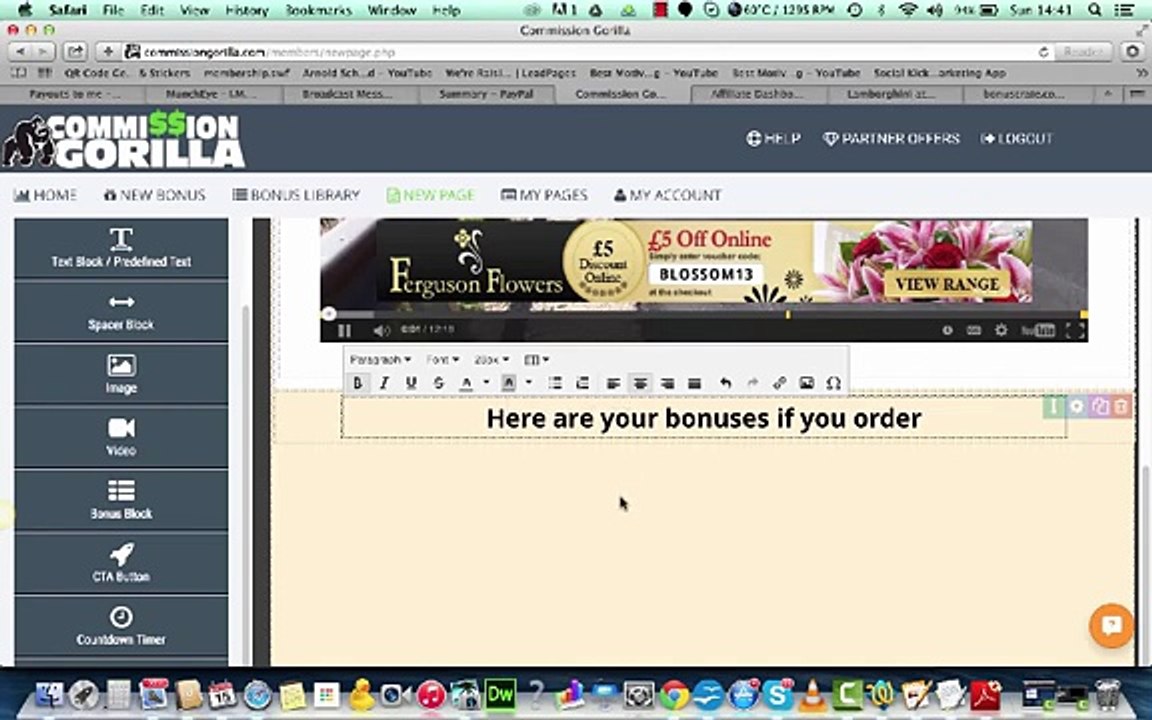Open the BONUS LIBRARY tab
Screen dimensions: 1152x720
(x=296, y=195)
